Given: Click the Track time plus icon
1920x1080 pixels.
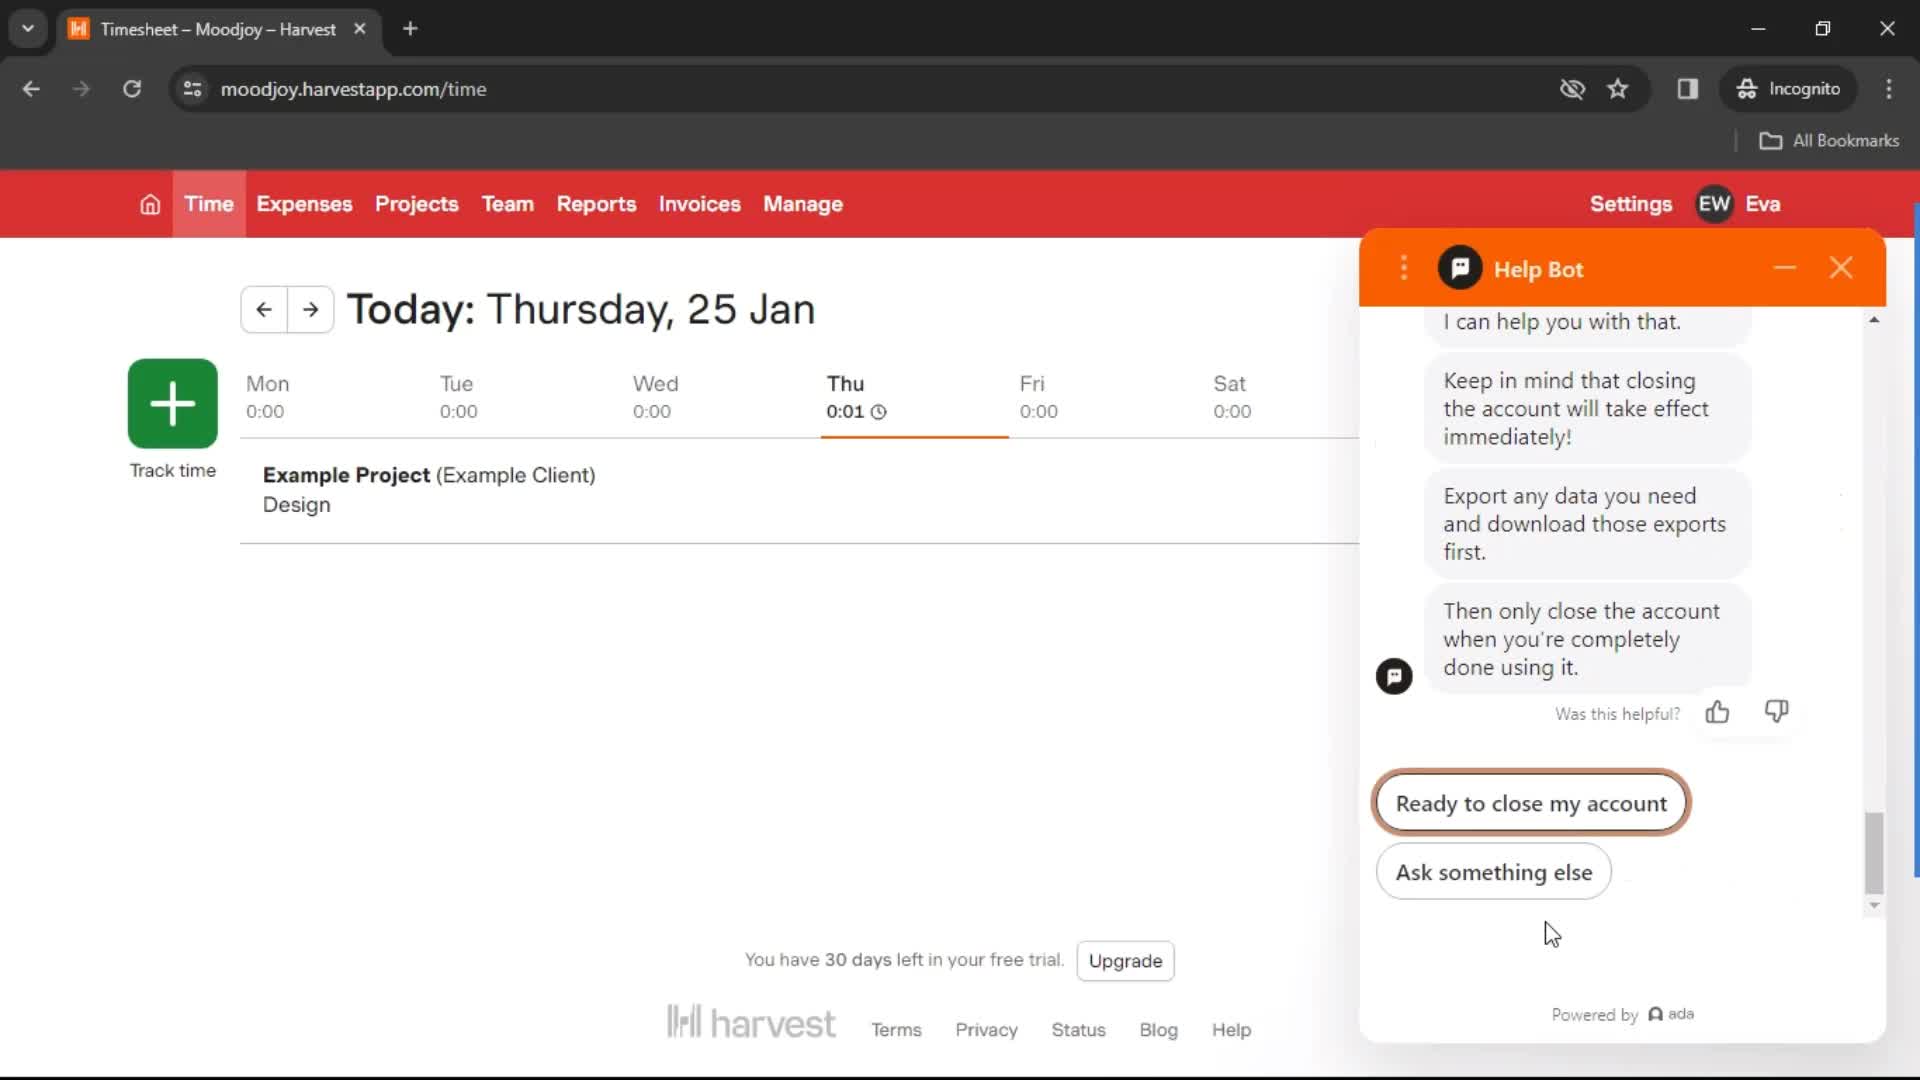Looking at the screenshot, I should pyautogui.click(x=173, y=402).
